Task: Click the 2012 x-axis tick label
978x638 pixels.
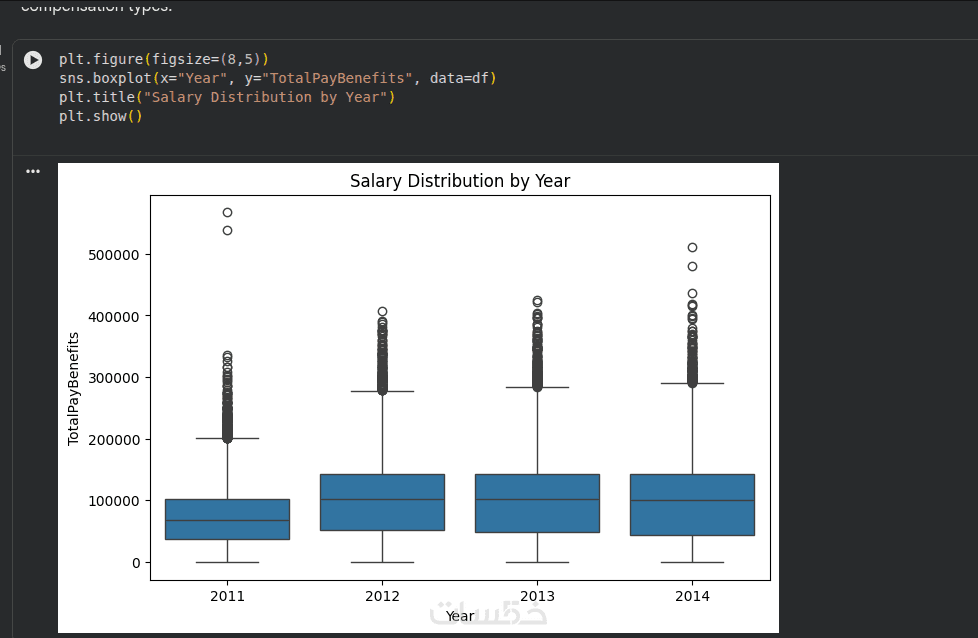Action: pos(382,596)
